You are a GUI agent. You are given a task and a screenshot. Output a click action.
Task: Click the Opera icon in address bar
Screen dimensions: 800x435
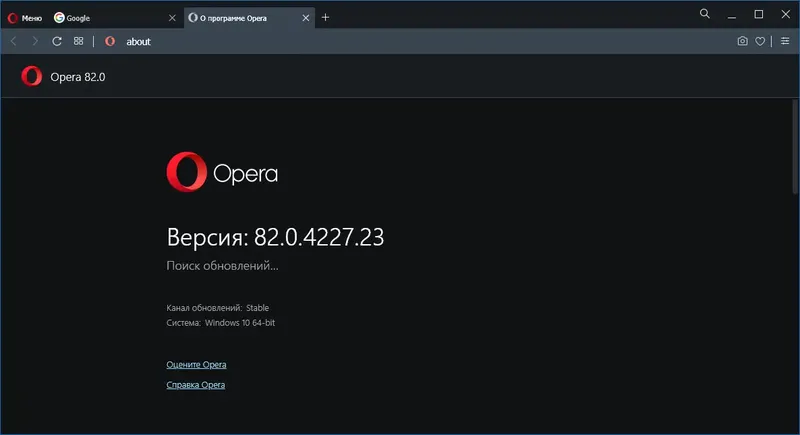click(x=110, y=41)
